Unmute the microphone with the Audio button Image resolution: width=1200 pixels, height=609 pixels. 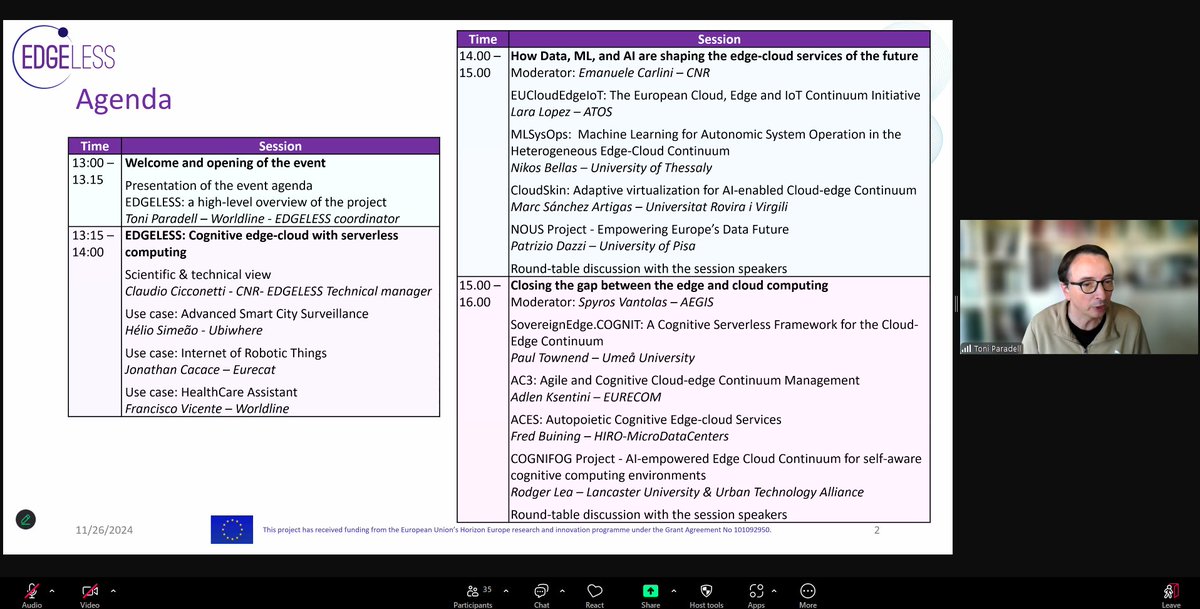32,594
